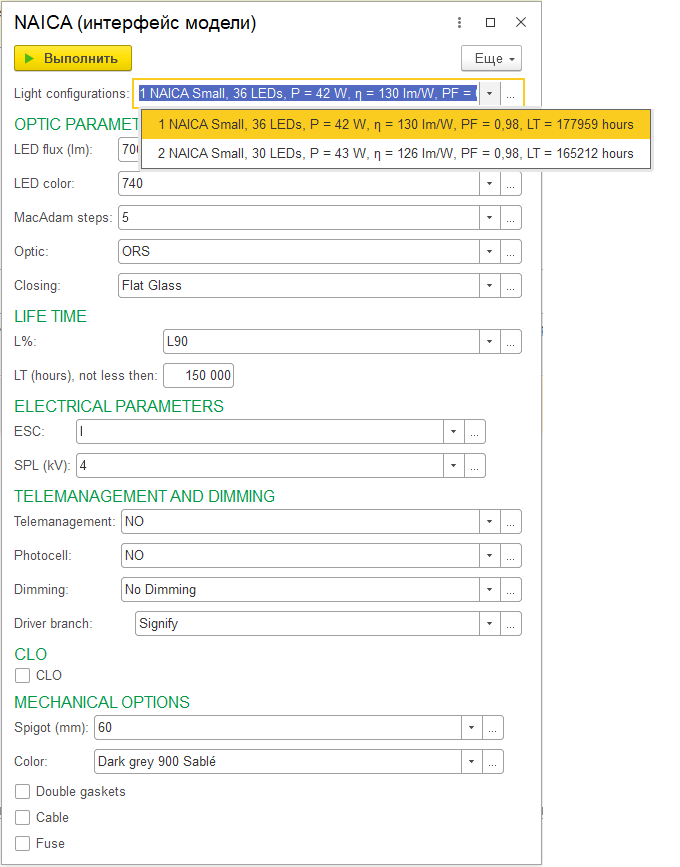Tick the Double gaskets checkbox

coord(23,792)
